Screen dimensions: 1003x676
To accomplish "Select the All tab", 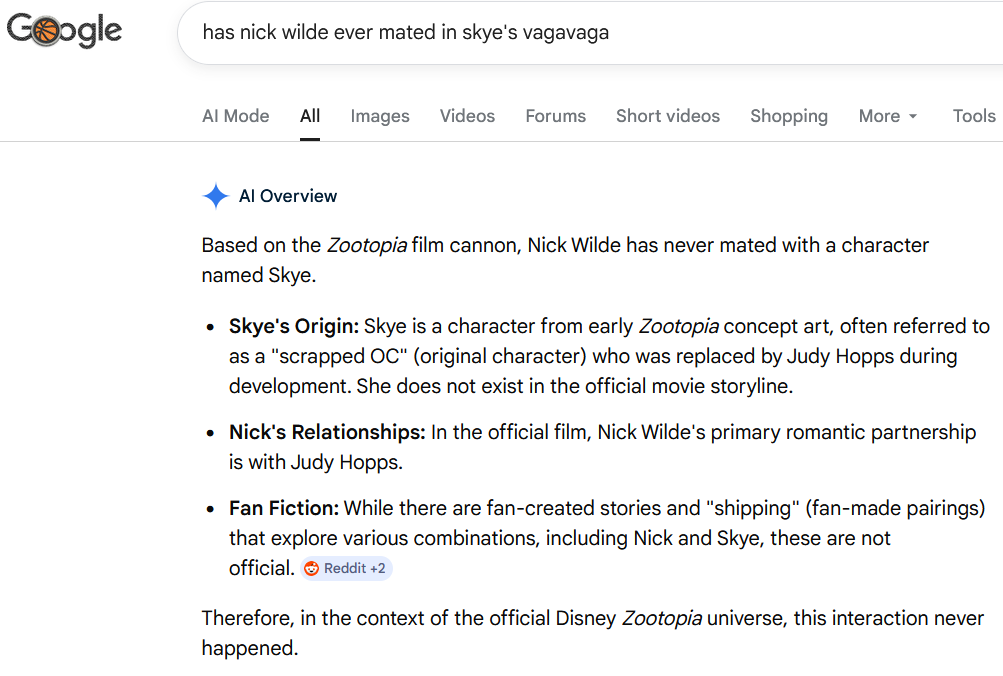I will [x=310, y=116].
